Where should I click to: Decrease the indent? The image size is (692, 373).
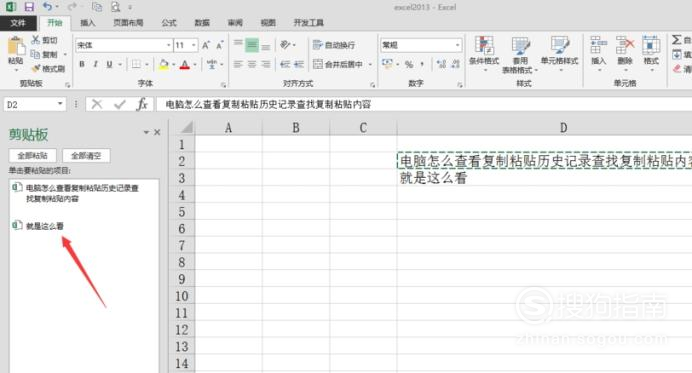coord(285,64)
